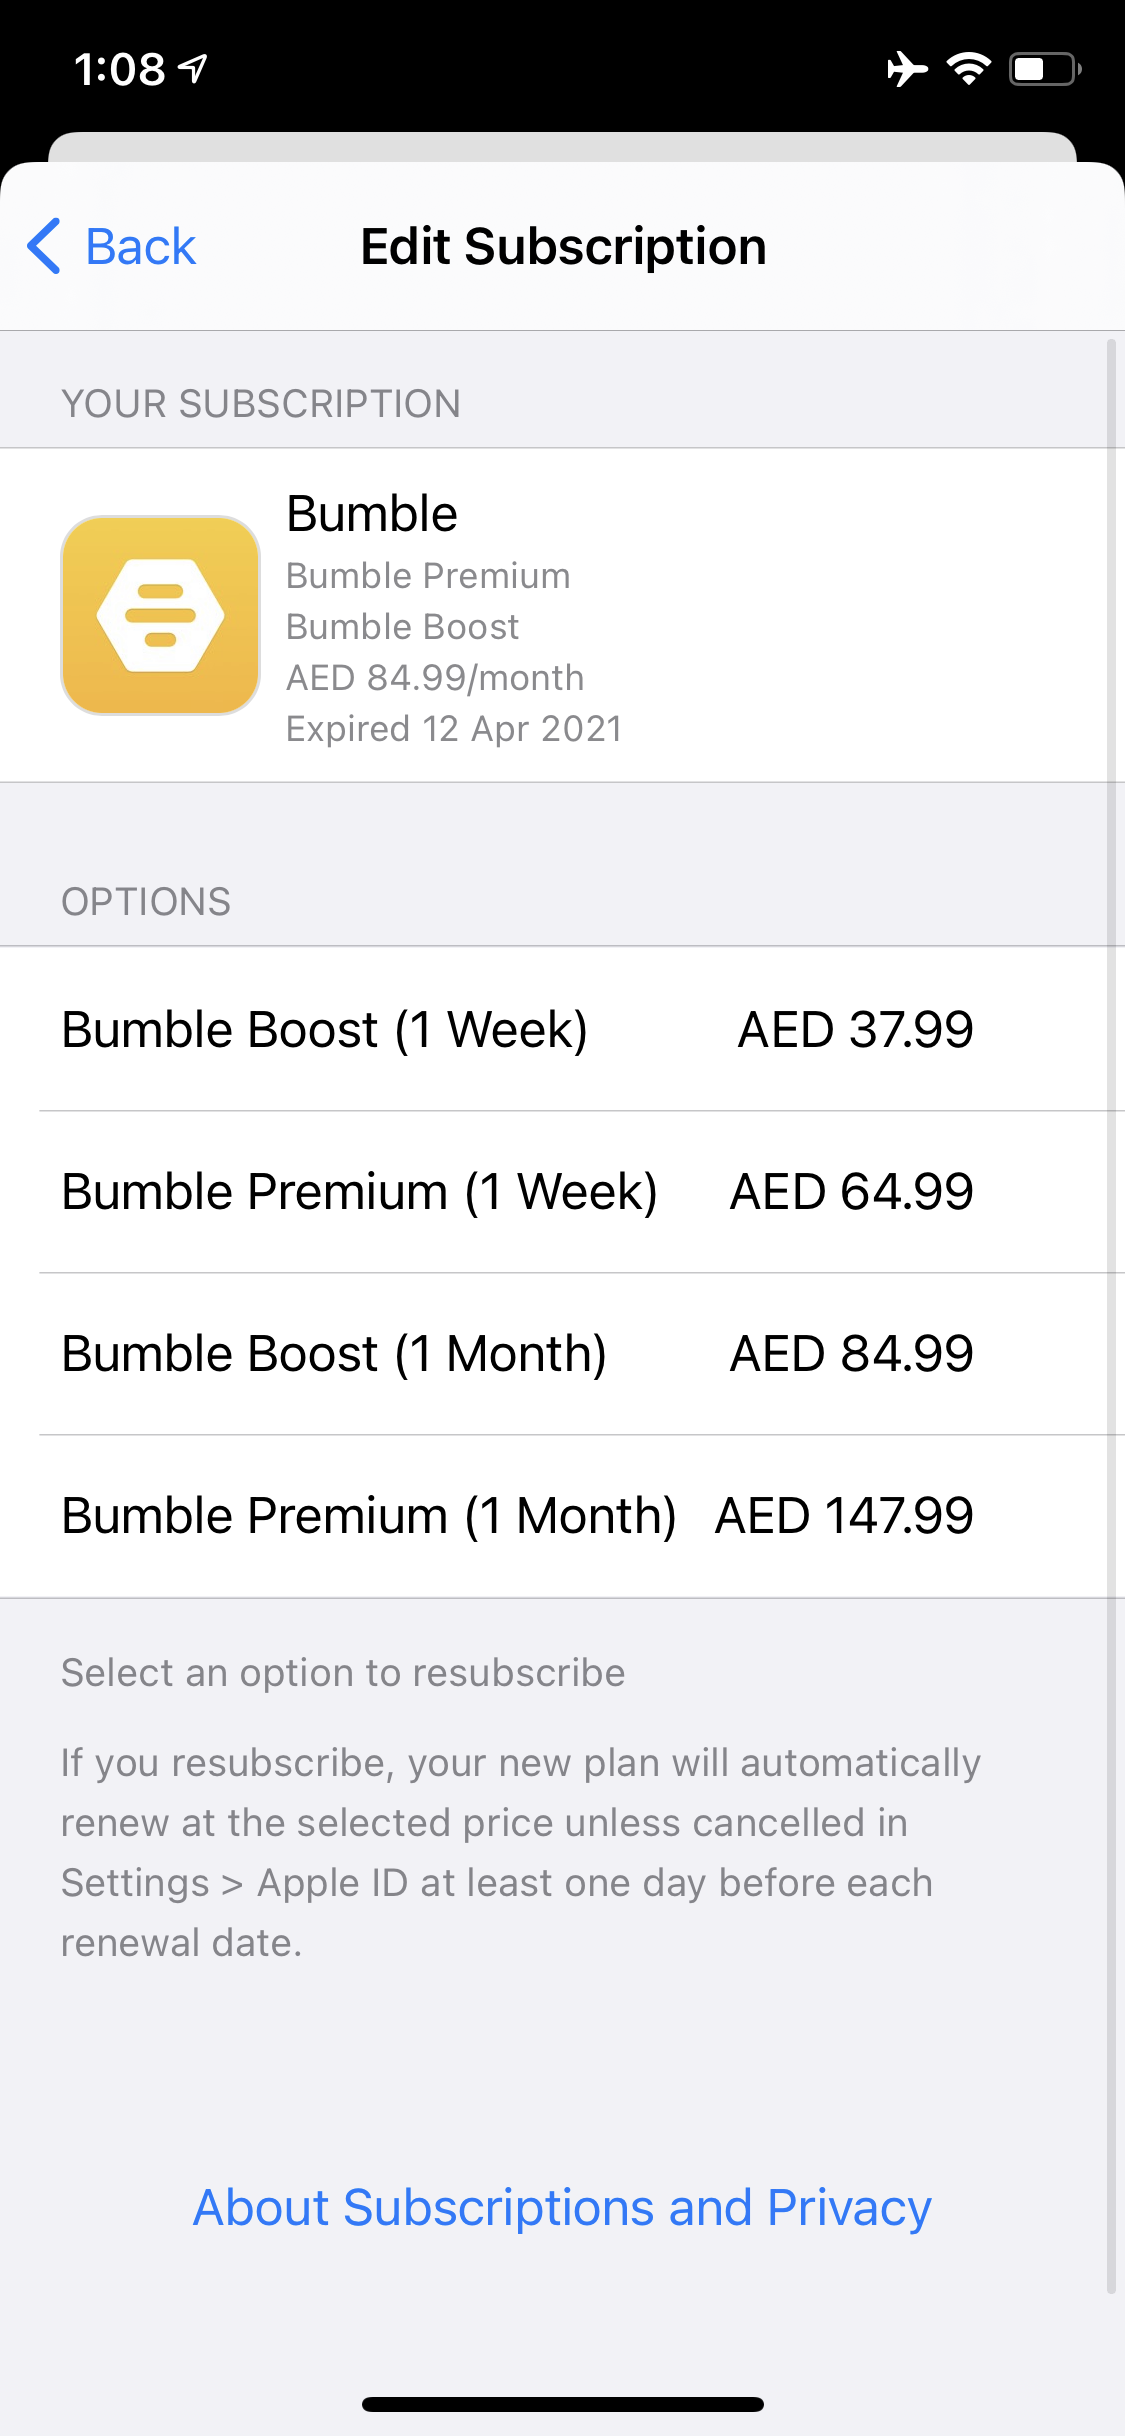Image resolution: width=1125 pixels, height=2436 pixels.
Task: Click the vertical scrollbar on the right
Action: (1111, 1315)
